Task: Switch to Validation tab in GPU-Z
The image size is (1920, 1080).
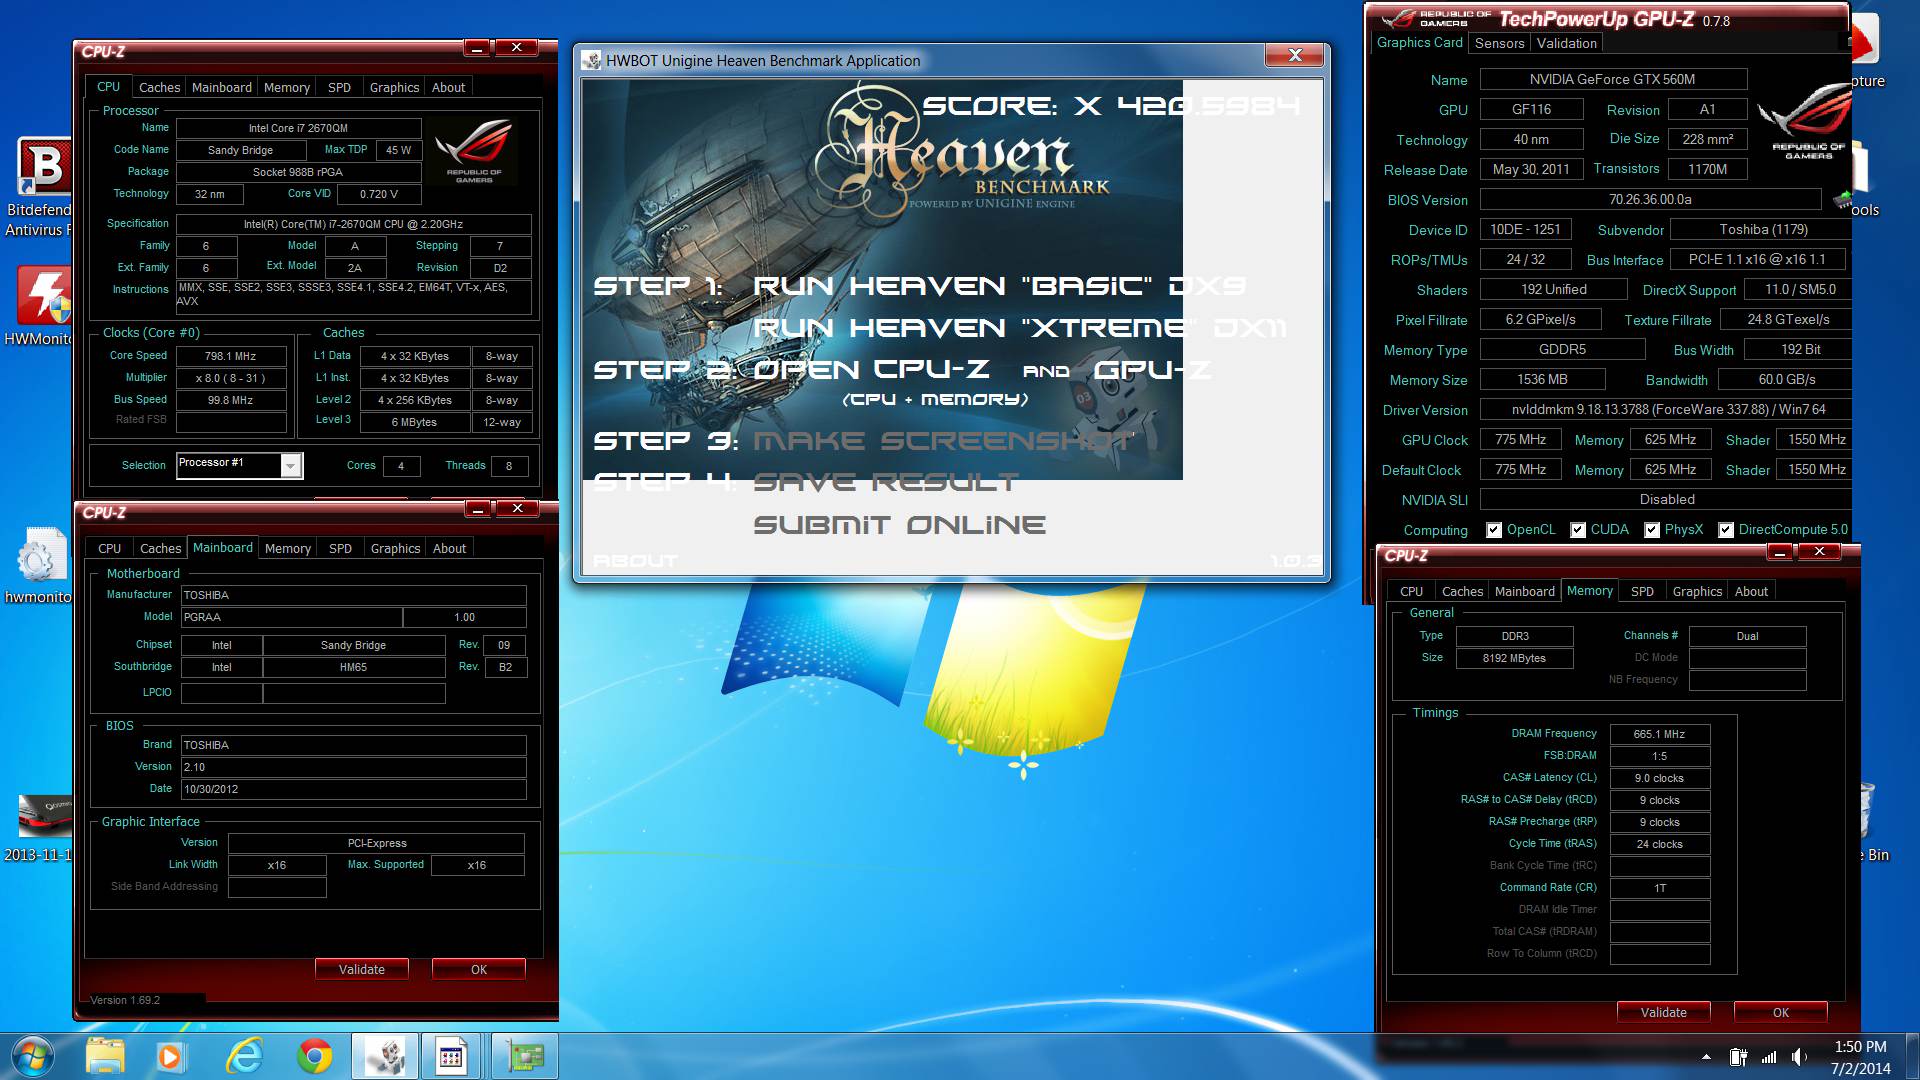Action: tap(1566, 43)
